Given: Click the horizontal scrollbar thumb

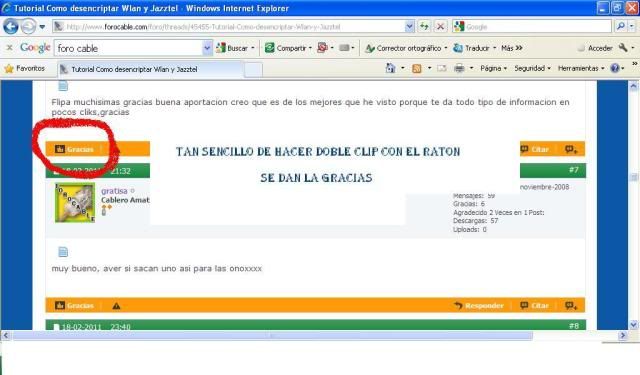Looking at the screenshot, I should pyautogui.click(x=272, y=335).
